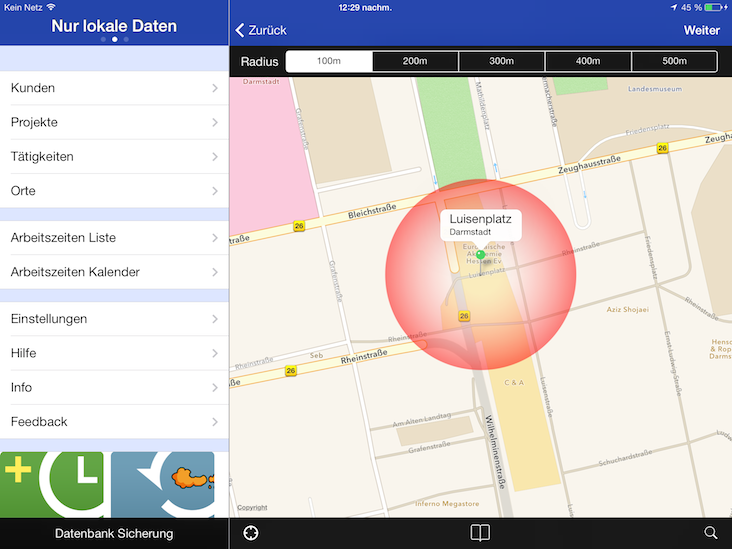Open the Hilfe row chevron
Image resolution: width=732 pixels, height=549 pixels.
(215, 353)
